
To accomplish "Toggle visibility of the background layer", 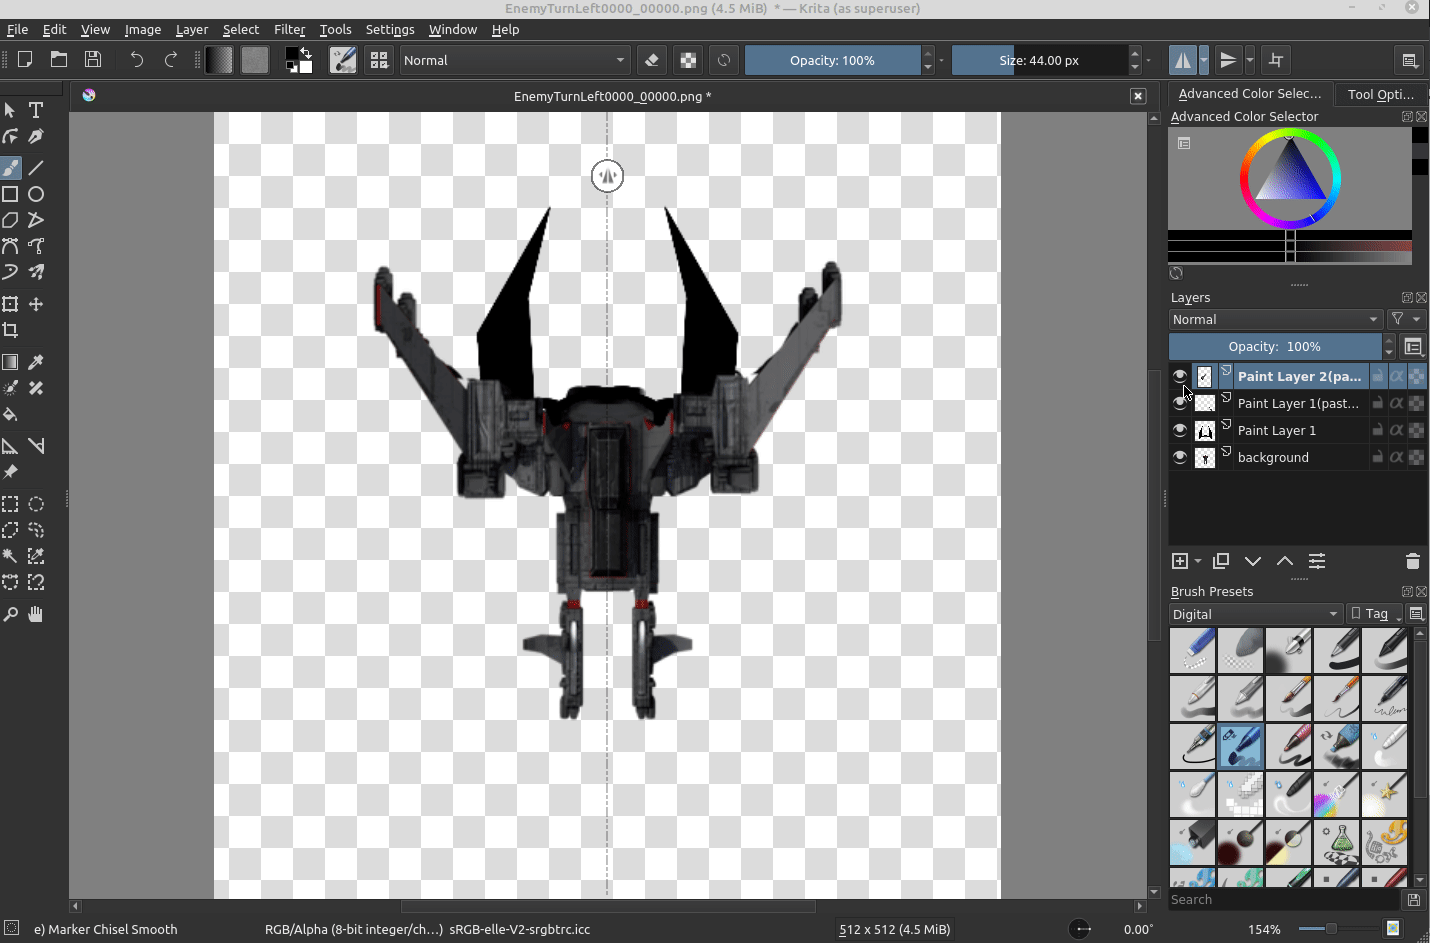I will pyautogui.click(x=1180, y=457).
